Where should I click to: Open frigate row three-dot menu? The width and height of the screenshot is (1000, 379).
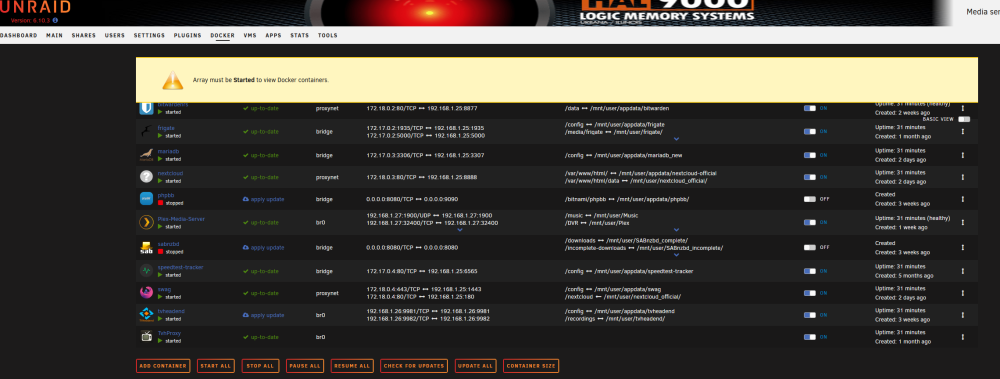coord(963,131)
